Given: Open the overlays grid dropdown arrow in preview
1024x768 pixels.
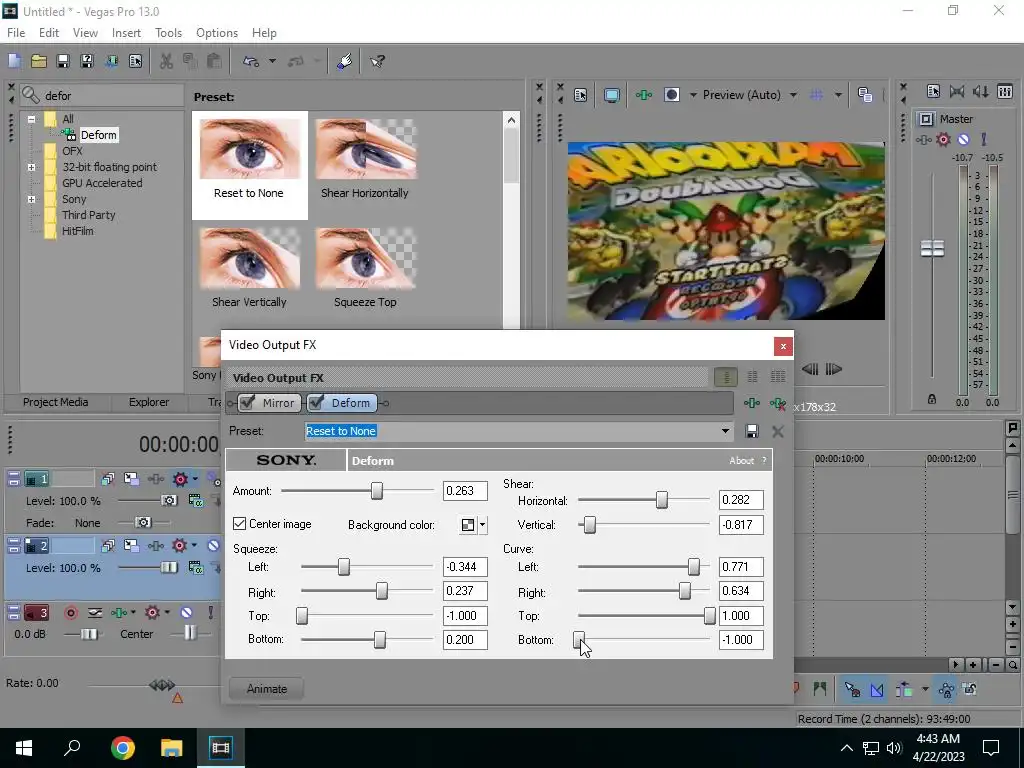Looking at the screenshot, I should (838, 95).
